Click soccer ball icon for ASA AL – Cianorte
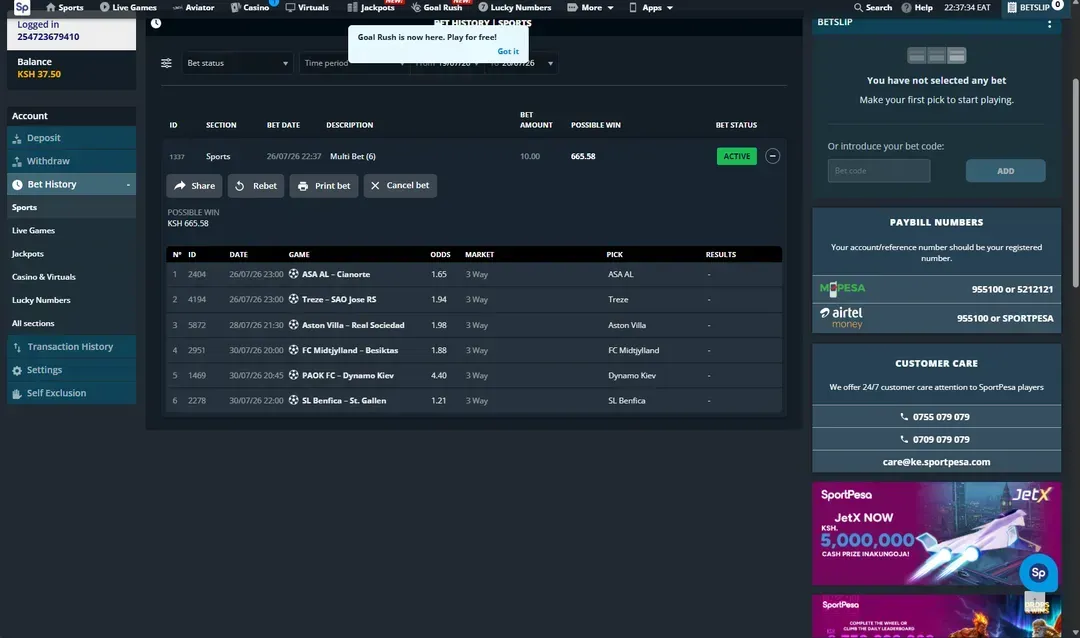1080x638 pixels. click(x=293, y=274)
